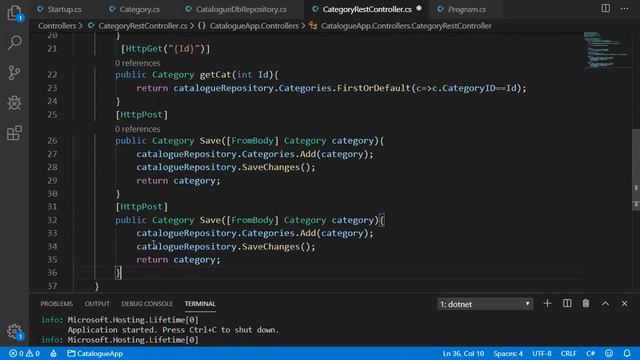This screenshot has height=360, width=640.
Task: Click the feedback smiley in status bar
Action: point(609,353)
